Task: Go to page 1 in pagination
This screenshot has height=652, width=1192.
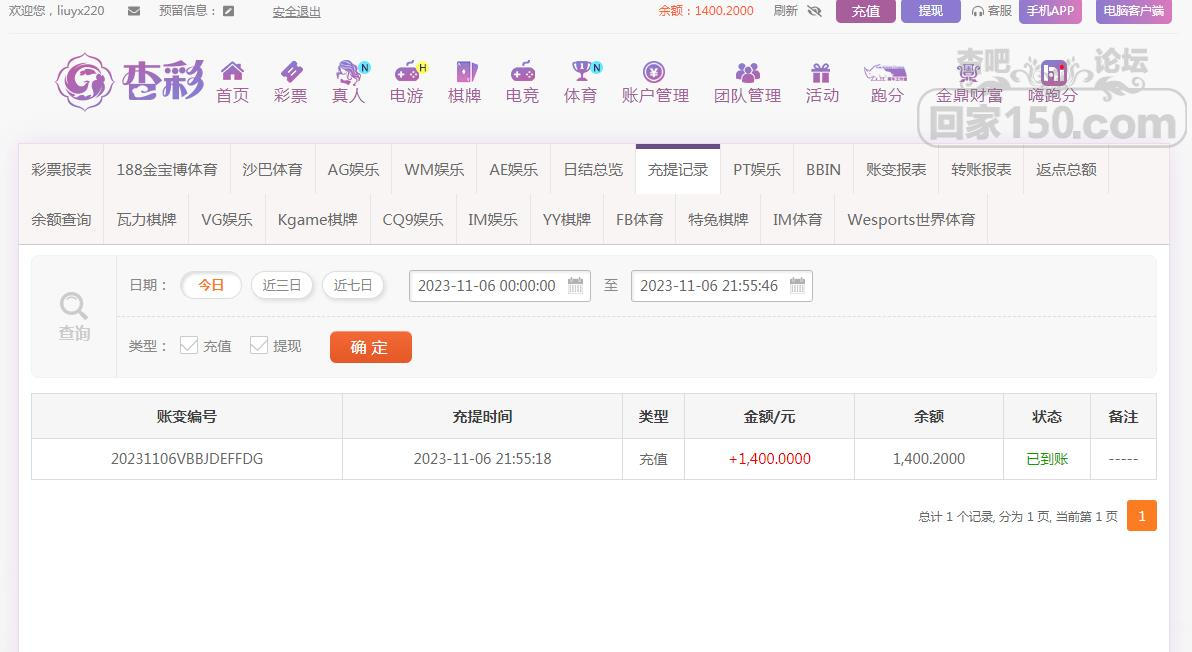Action: 1141,516
